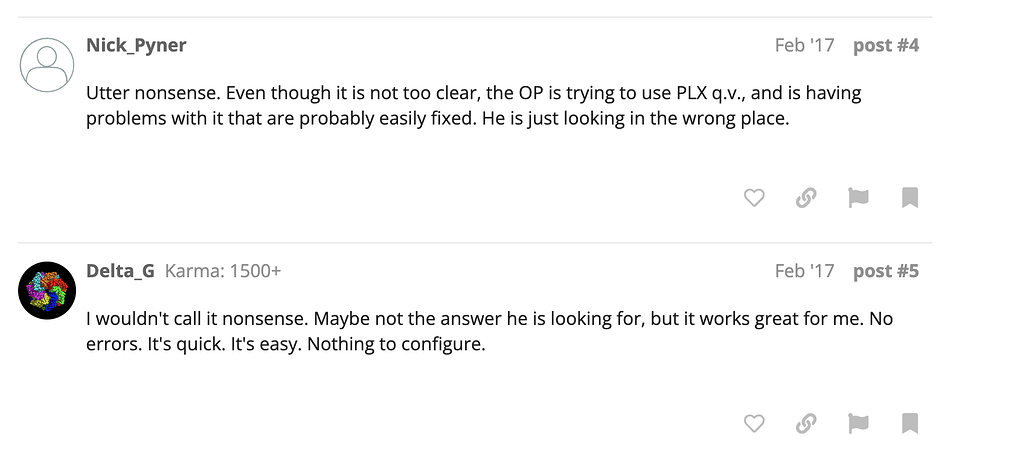
Task: Like Delta_G's post #5
Action: point(754,424)
